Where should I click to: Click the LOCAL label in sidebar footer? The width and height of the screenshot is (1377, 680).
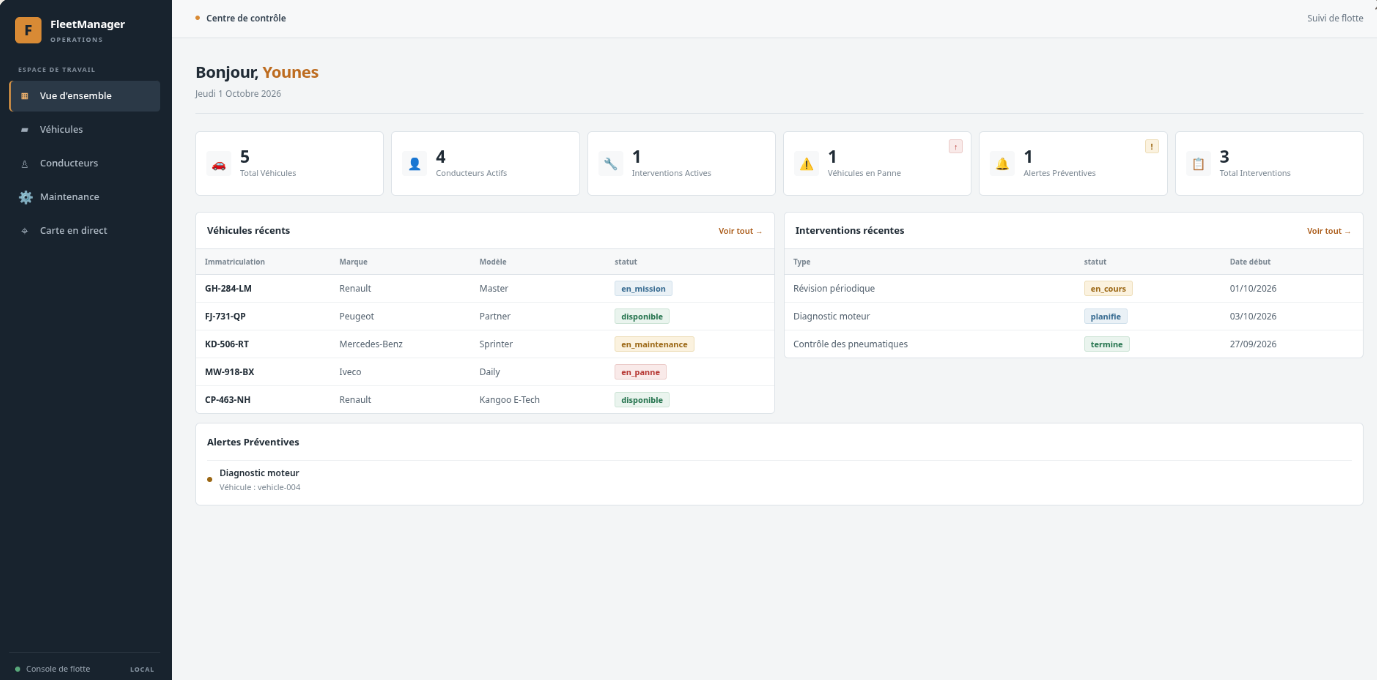coord(142,669)
